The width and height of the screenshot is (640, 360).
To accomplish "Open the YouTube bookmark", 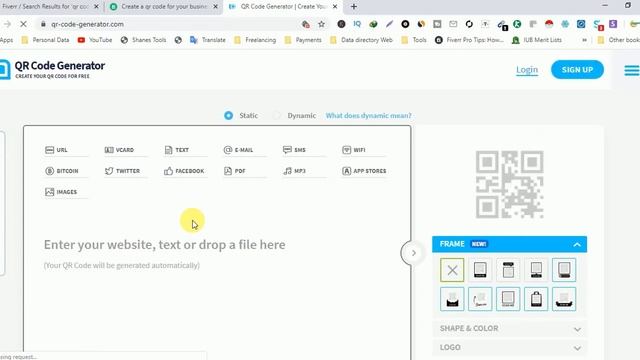I will [95, 40].
